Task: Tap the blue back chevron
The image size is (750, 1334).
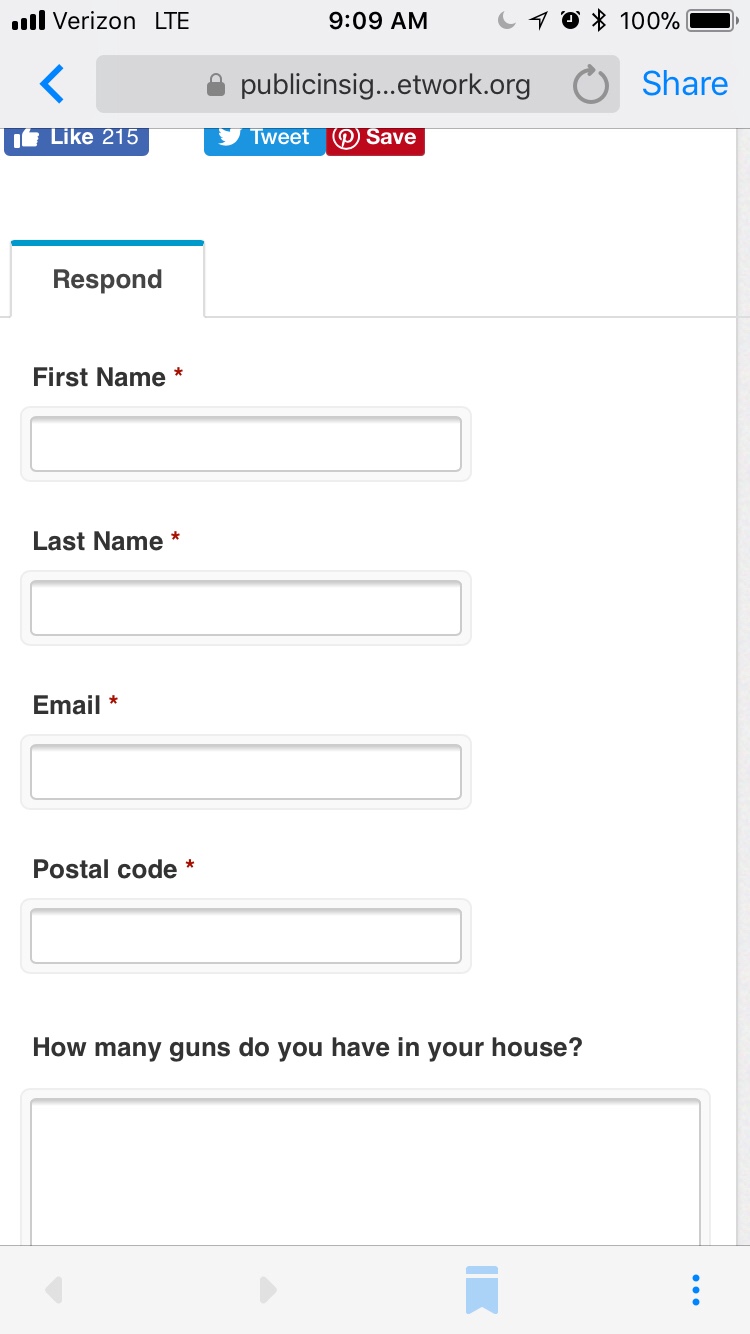Action: click(x=52, y=85)
